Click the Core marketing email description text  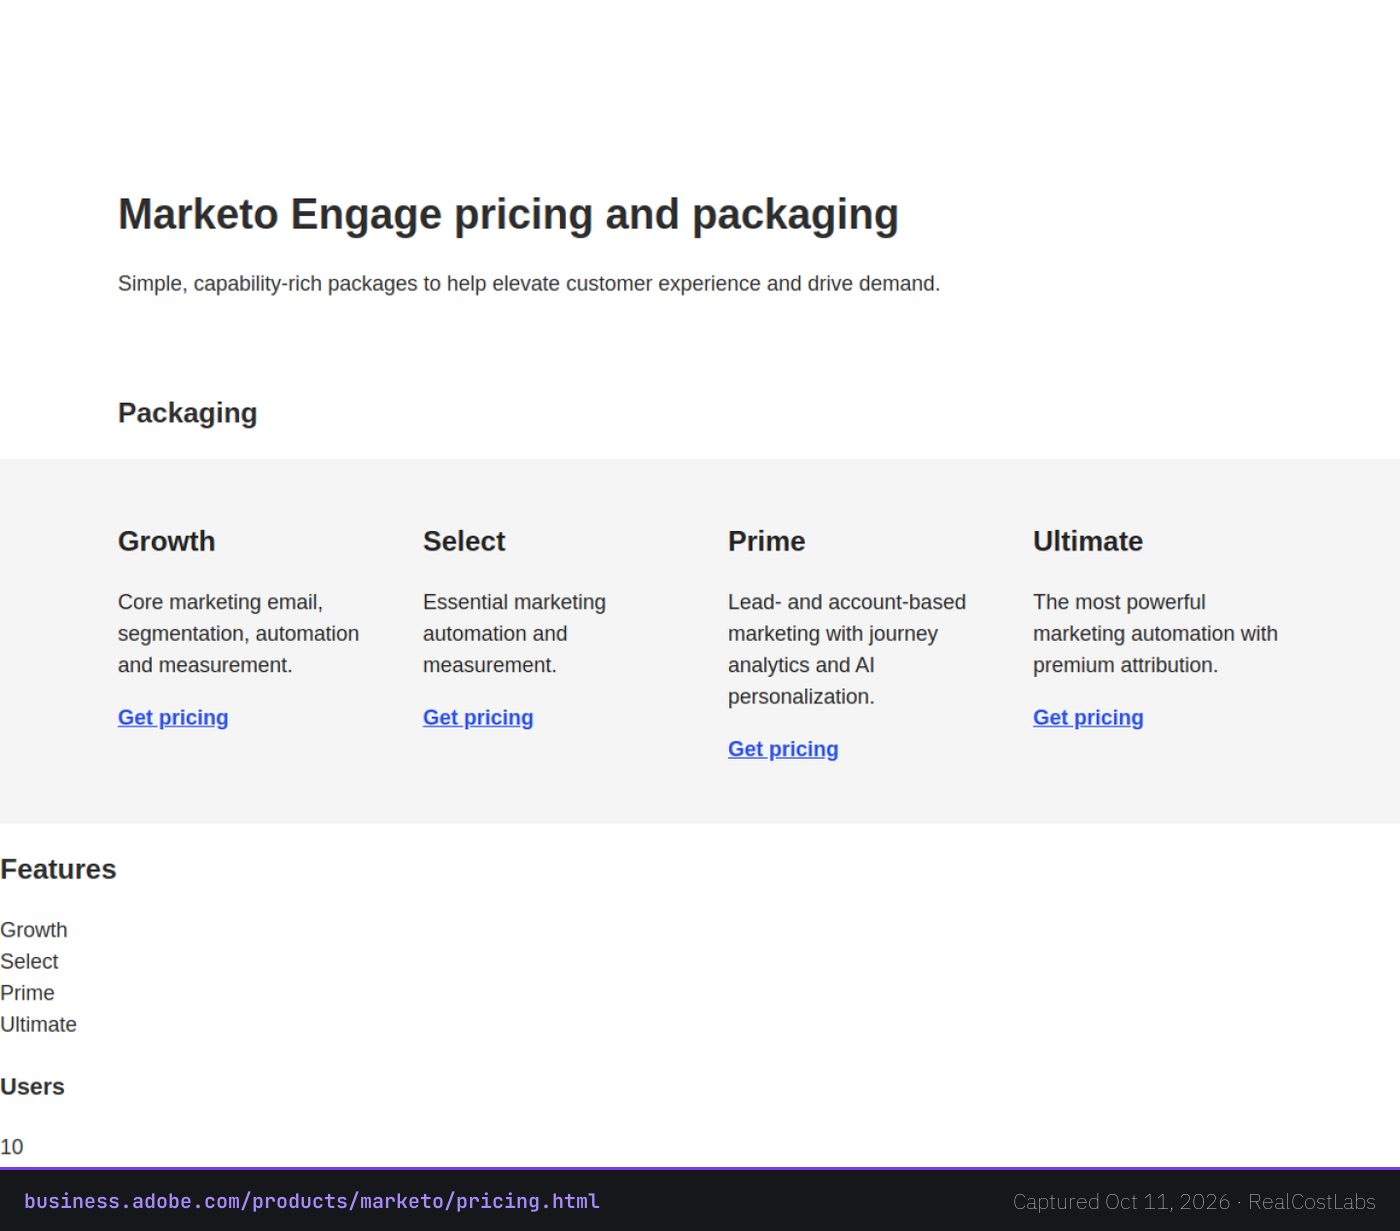pos(238,633)
